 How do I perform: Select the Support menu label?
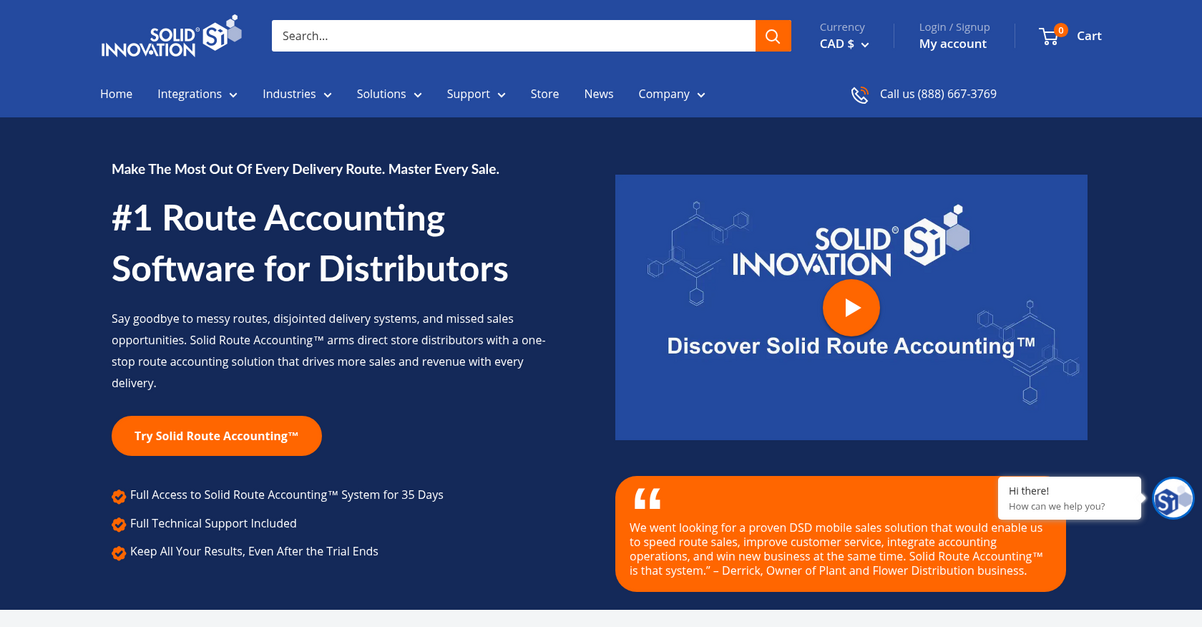468,94
